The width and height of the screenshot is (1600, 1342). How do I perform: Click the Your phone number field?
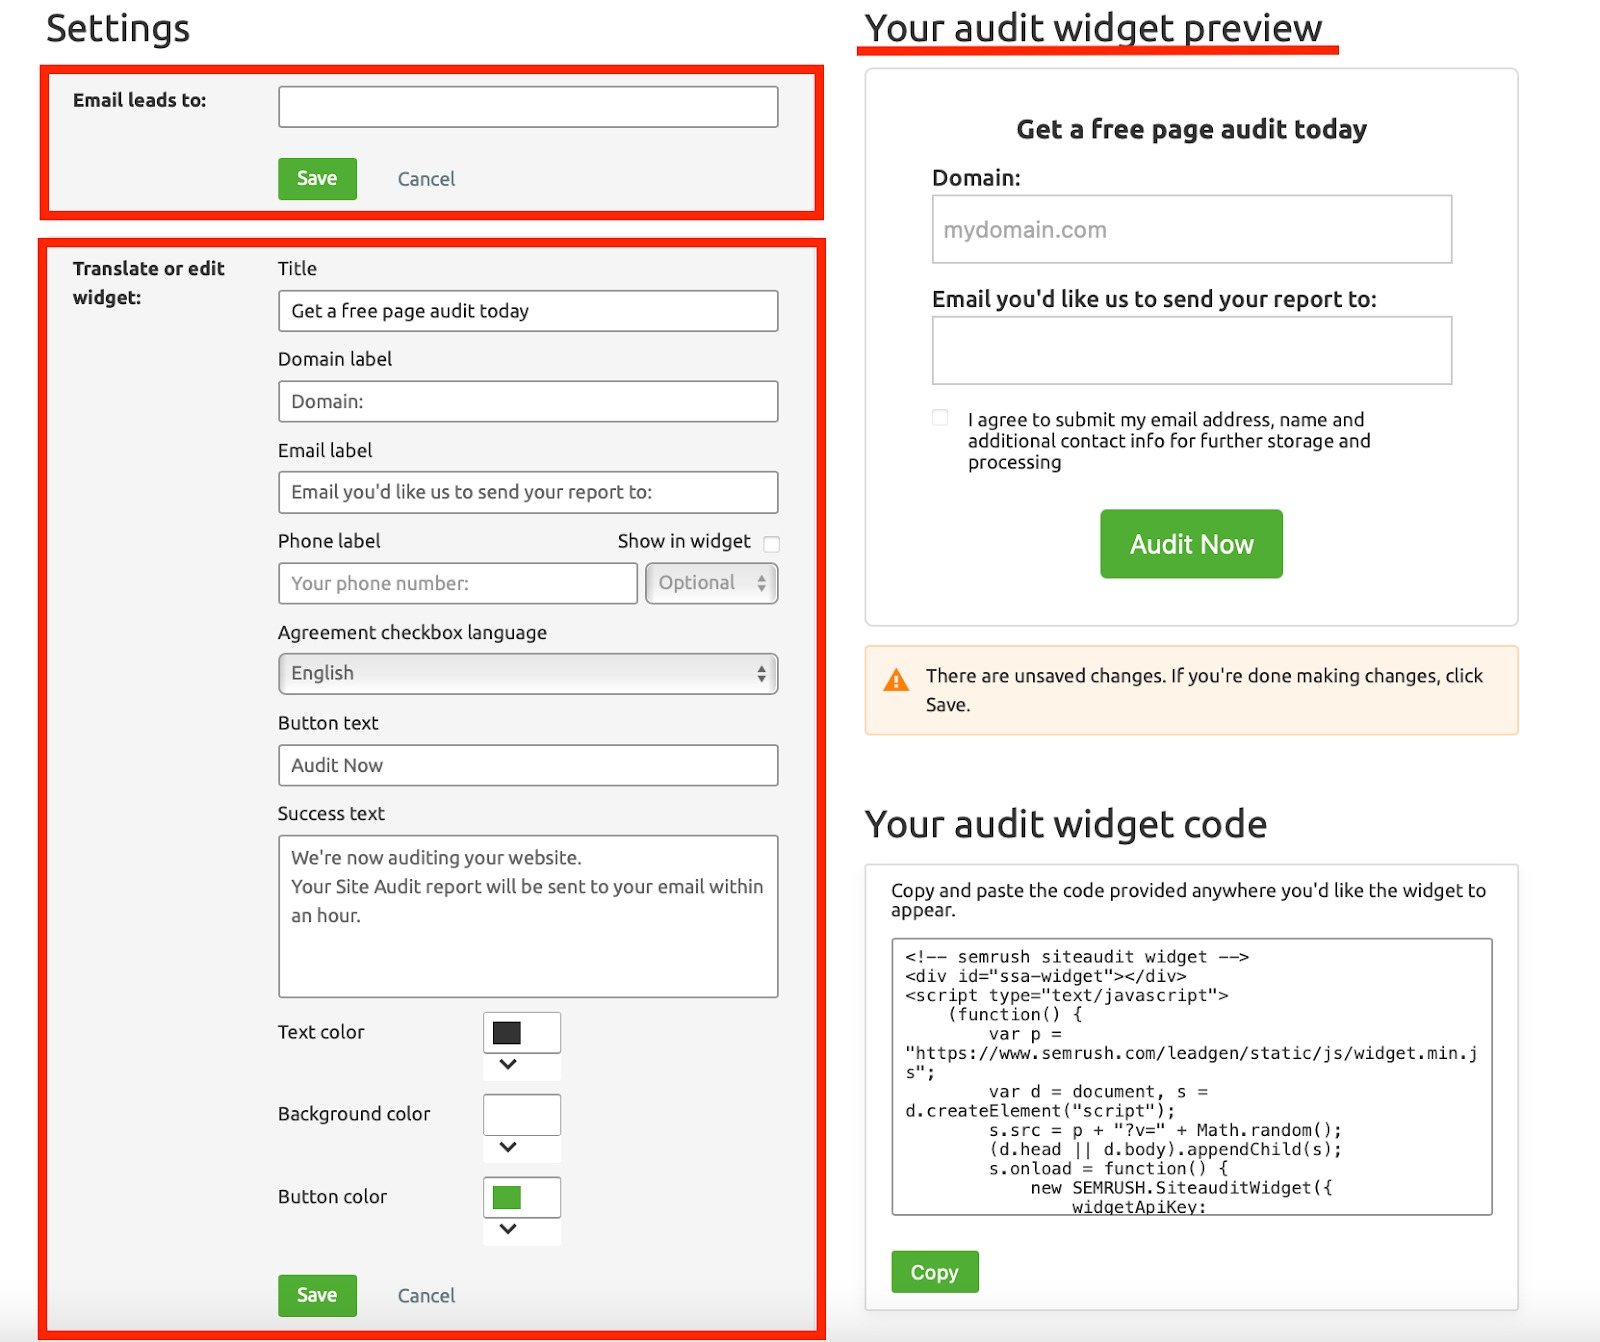coord(457,584)
